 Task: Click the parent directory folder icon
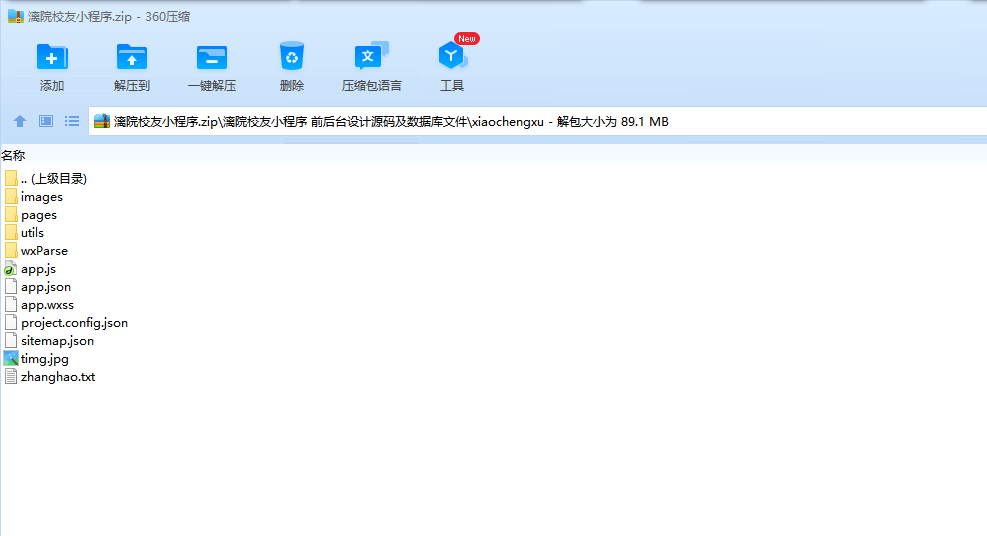11,178
